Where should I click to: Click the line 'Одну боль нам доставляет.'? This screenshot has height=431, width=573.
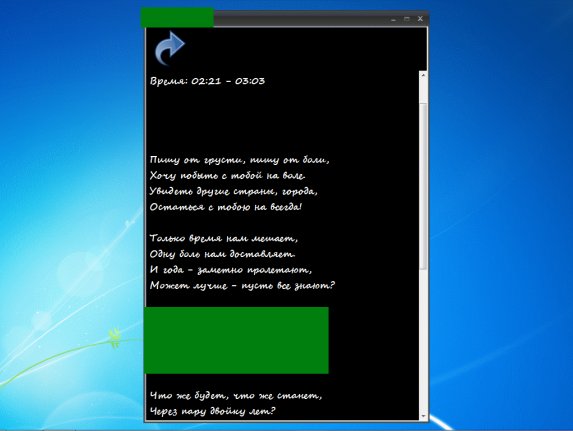click(223, 254)
